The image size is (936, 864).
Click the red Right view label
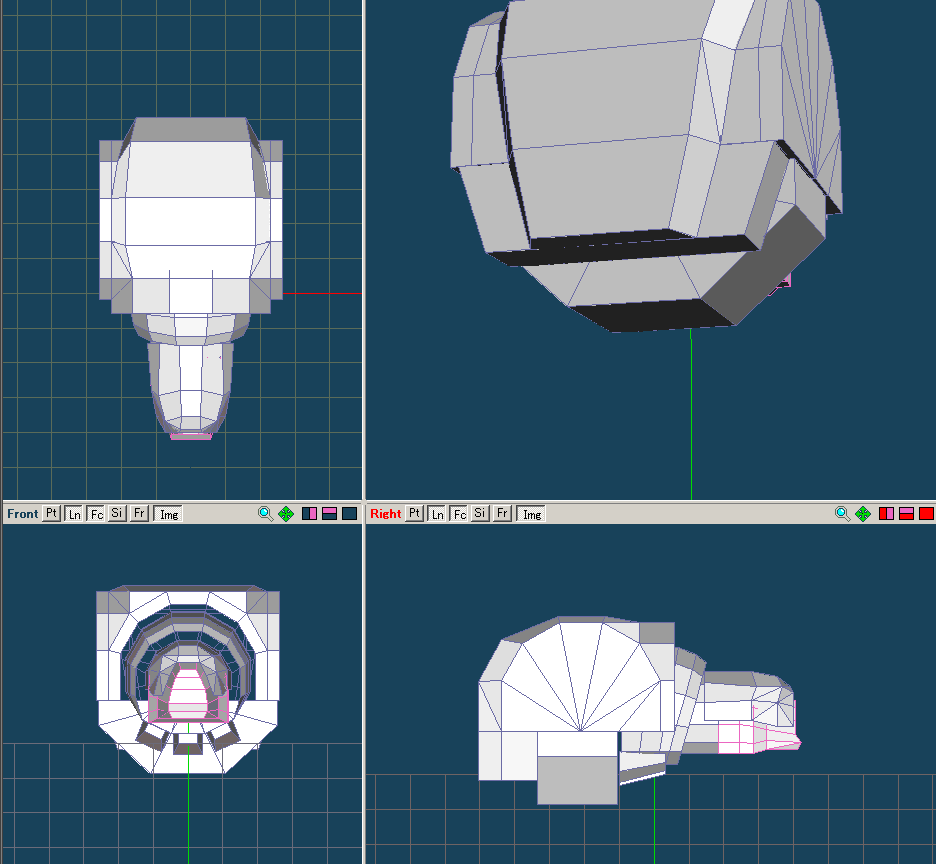coord(385,514)
